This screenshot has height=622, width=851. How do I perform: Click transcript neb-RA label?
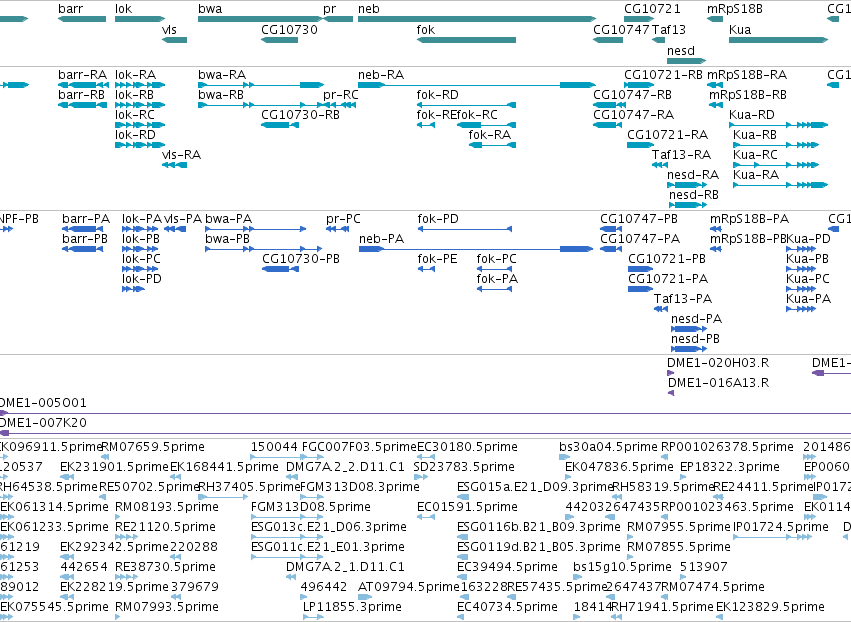pyautogui.click(x=381, y=75)
